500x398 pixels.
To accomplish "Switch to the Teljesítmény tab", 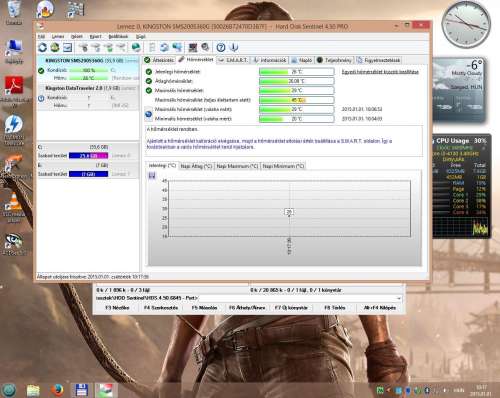I will point(334,60).
